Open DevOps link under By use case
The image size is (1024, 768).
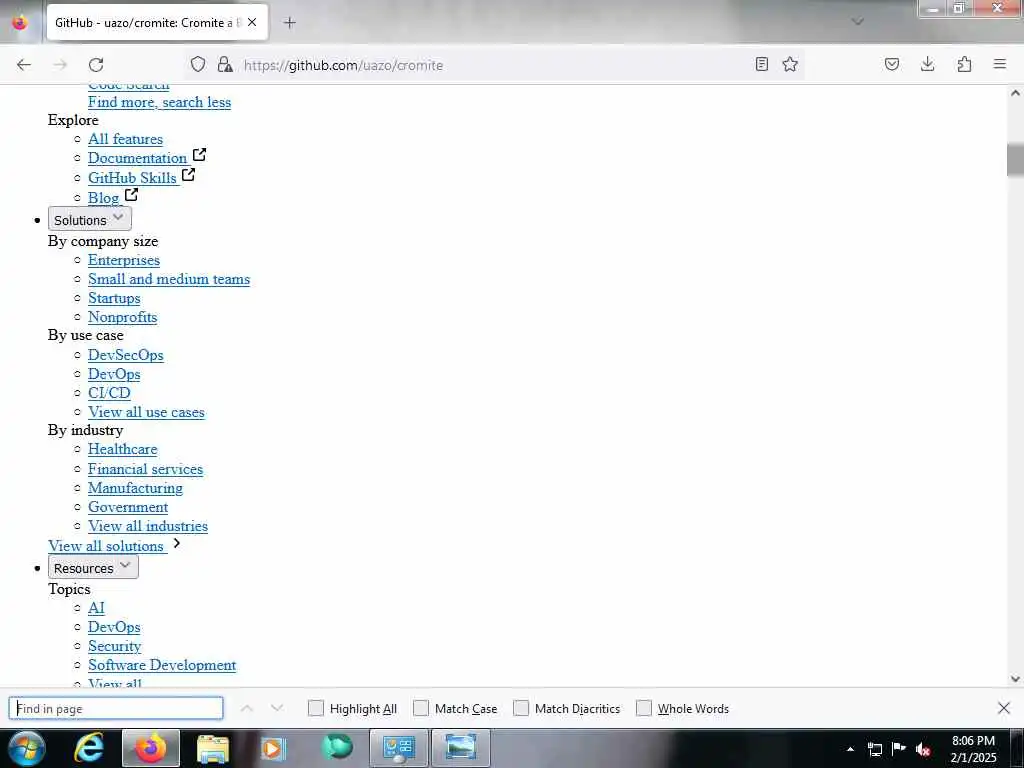tap(114, 374)
